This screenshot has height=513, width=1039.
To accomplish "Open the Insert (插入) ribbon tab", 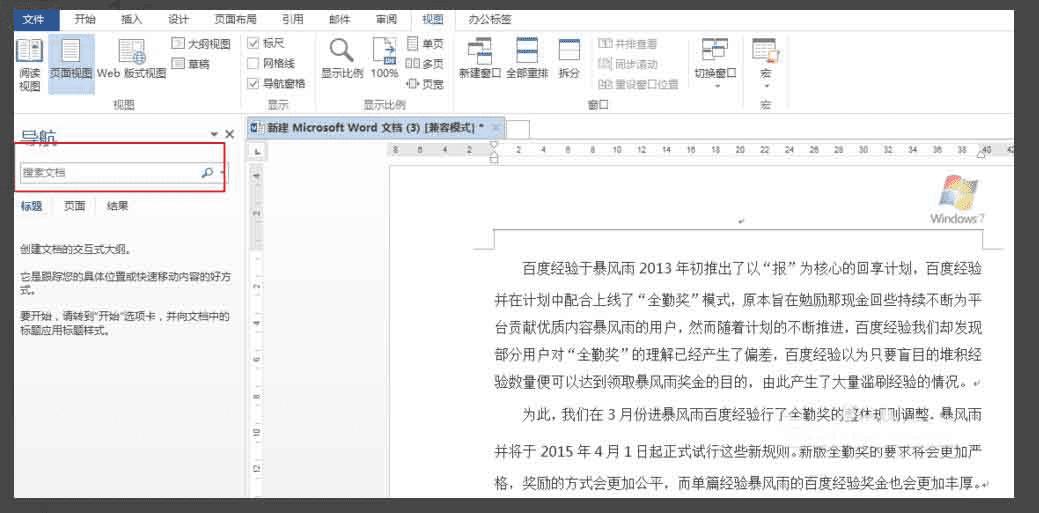I will pyautogui.click(x=131, y=19).
